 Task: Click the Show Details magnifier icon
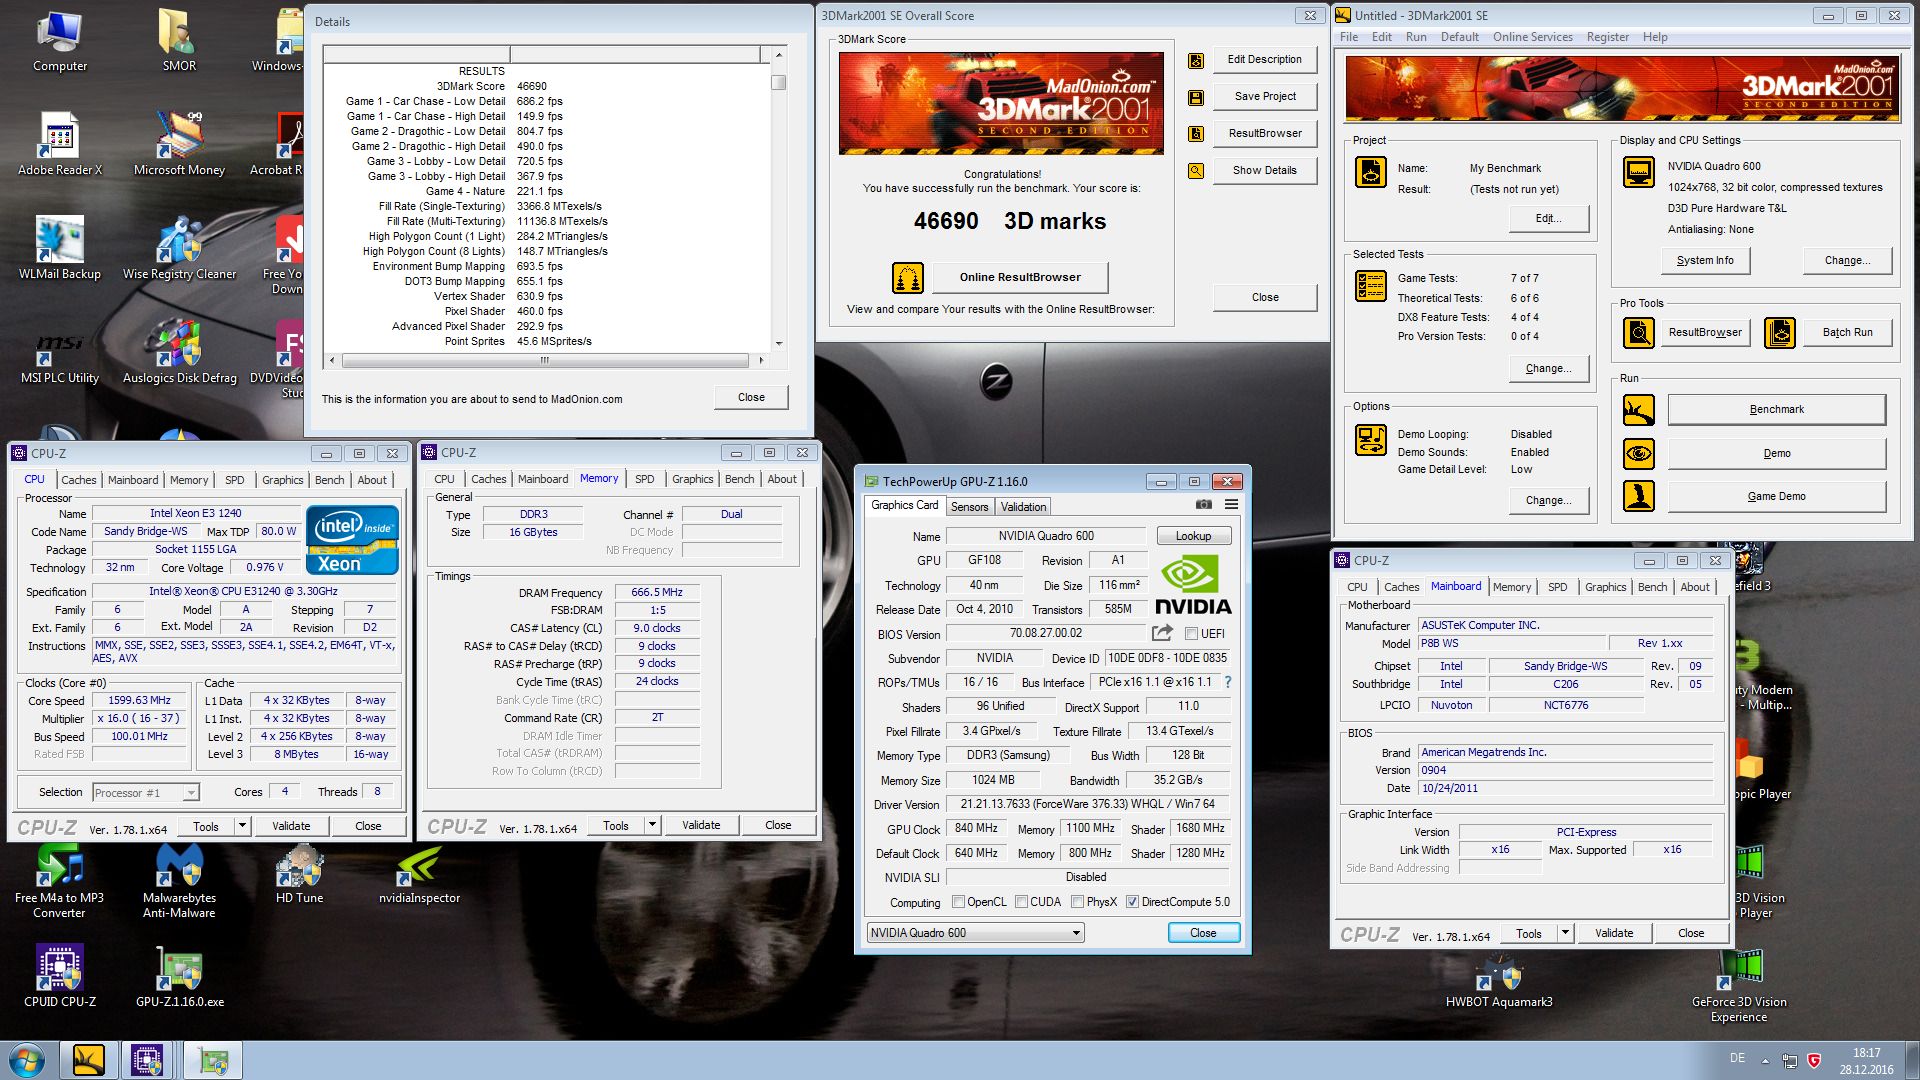coord(1195,171)
